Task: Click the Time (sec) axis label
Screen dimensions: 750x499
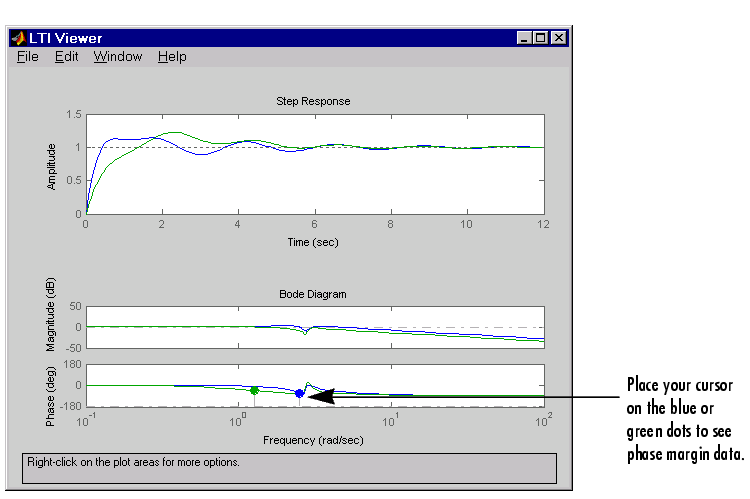Action: point(313,242)
